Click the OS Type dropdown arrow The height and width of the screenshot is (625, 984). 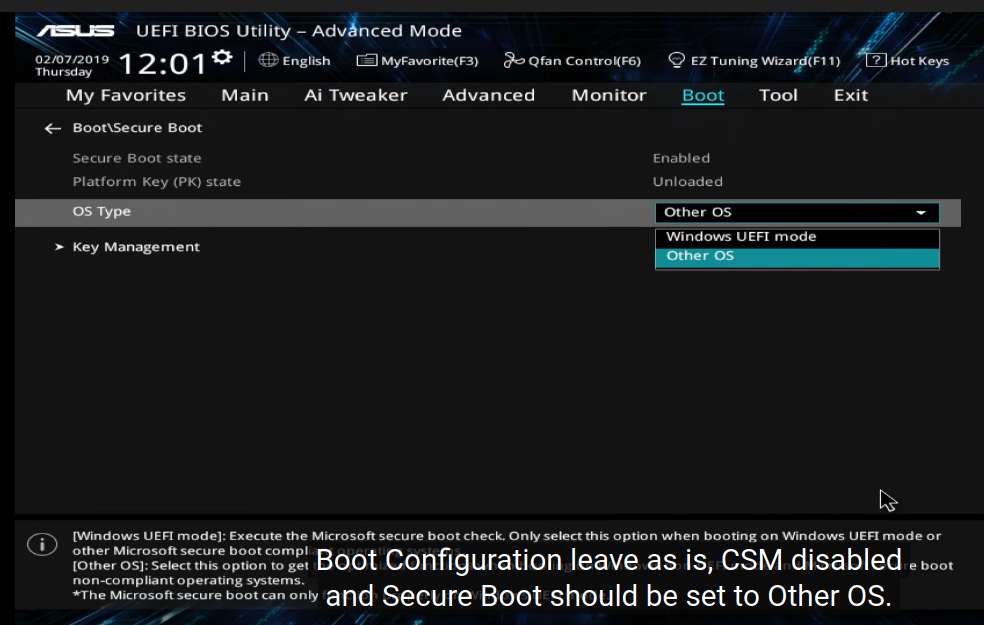pyautogui.click(x=921, y=213)
